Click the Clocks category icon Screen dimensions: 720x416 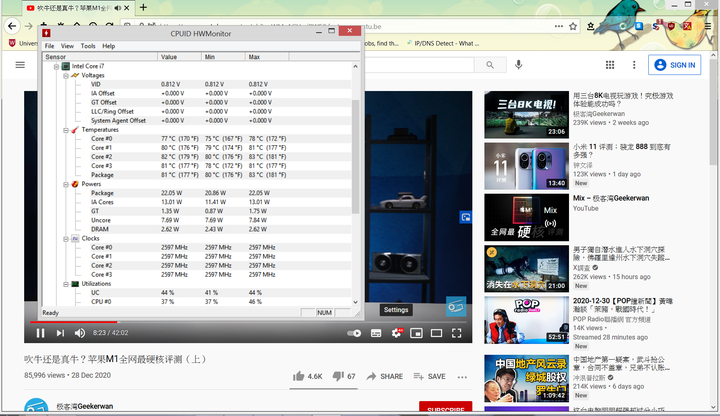(x=75, y=239)
